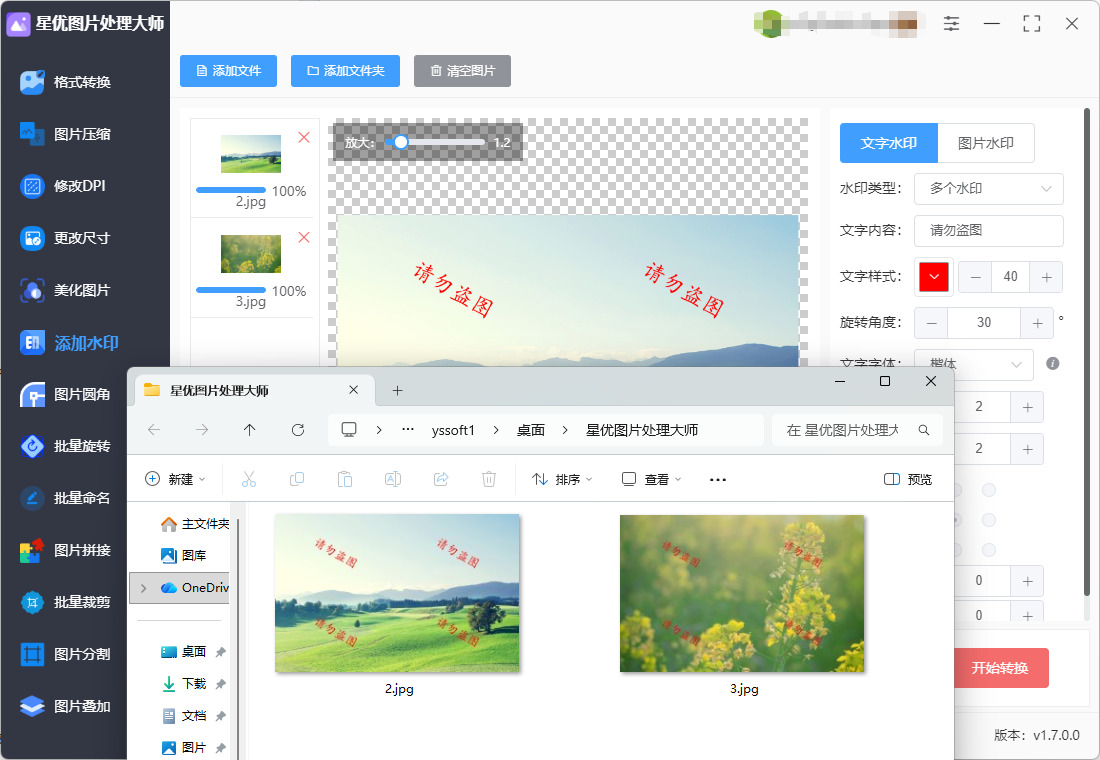Open the 查看 view dropdown
This screenshot has width=1100, height=760.
point(652,479)
